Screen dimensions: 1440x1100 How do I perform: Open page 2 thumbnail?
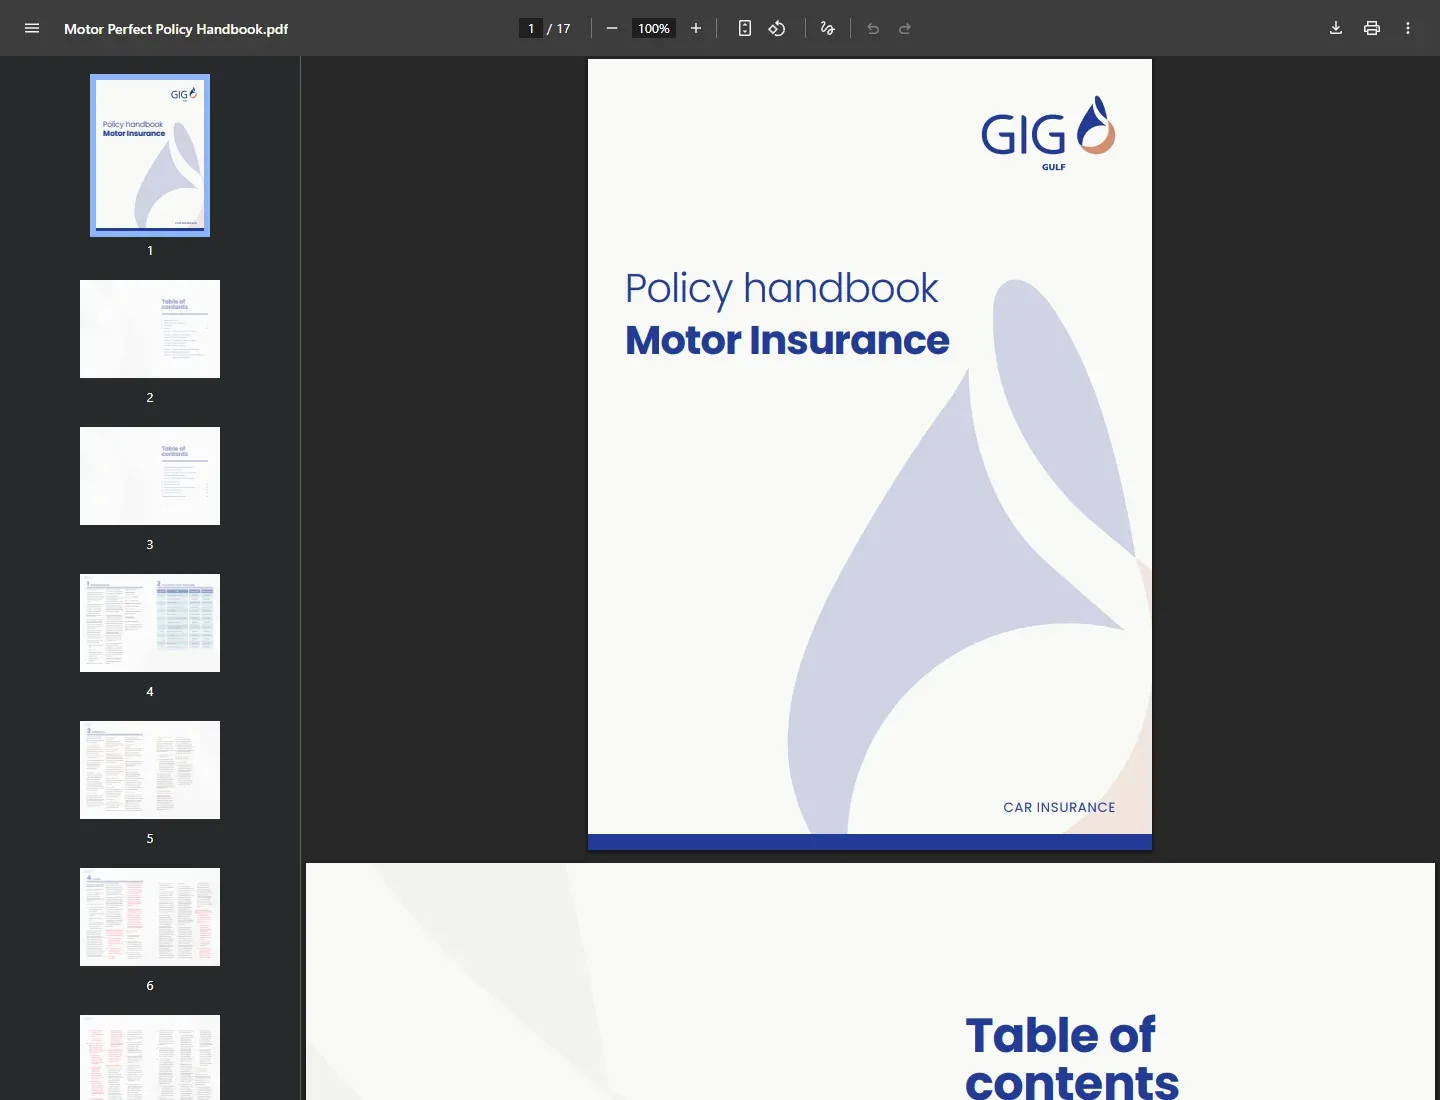150,329
